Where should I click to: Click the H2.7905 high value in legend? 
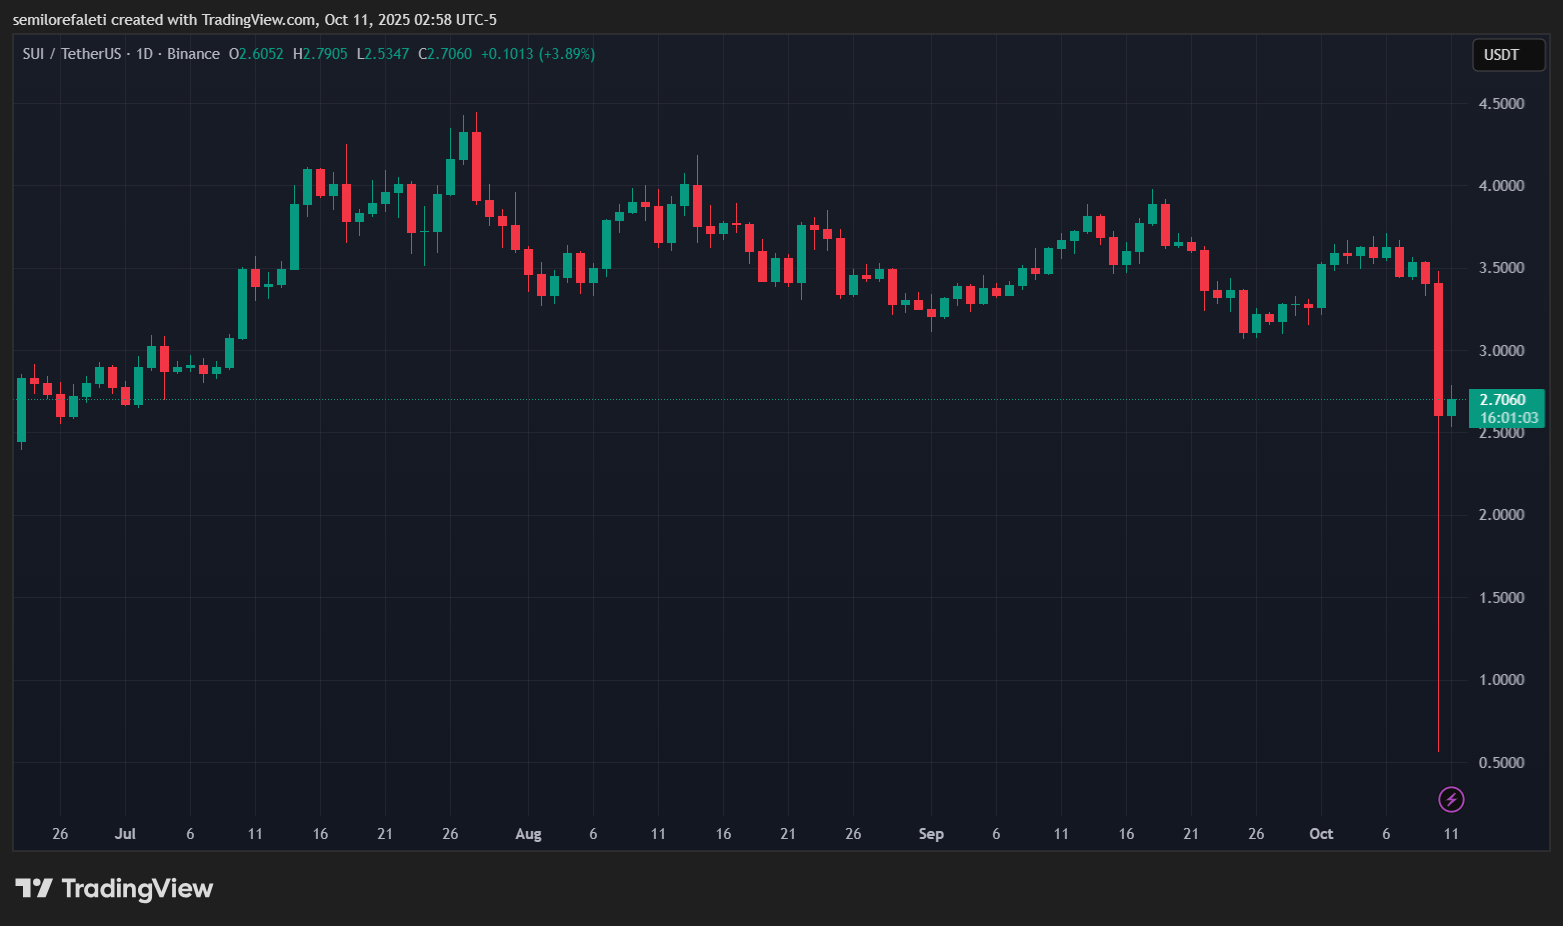320,54
